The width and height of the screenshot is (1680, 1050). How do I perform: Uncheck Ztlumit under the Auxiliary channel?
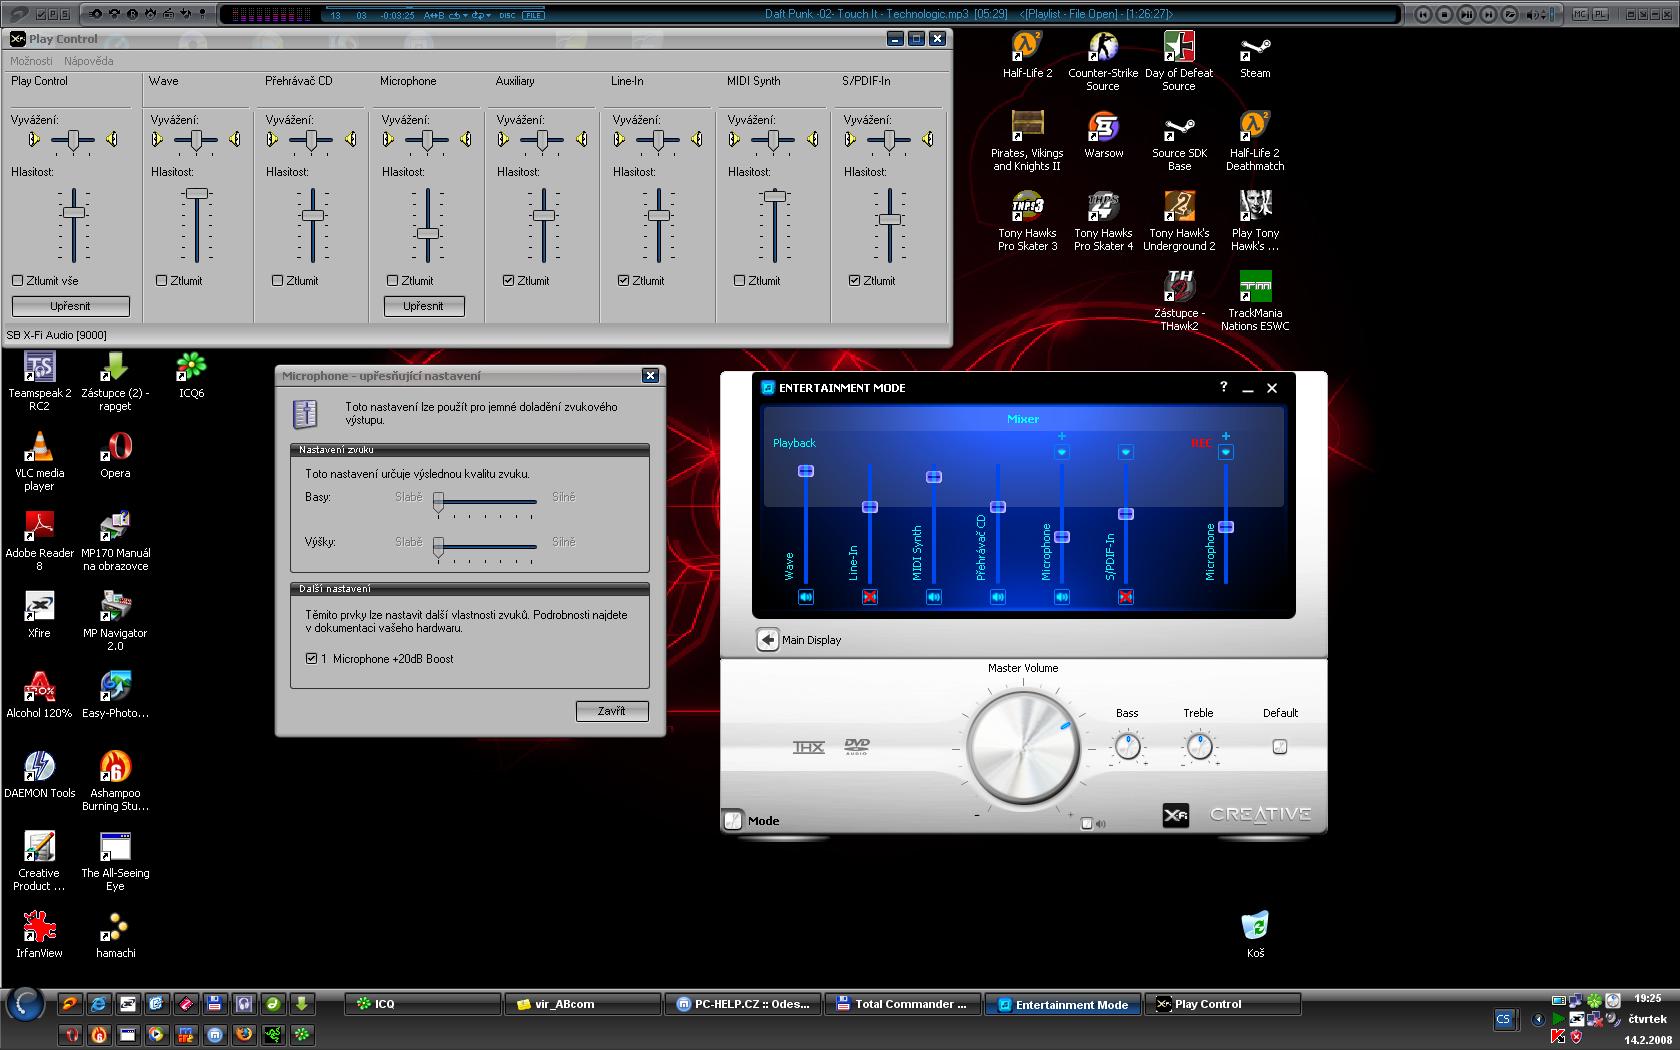508,281
